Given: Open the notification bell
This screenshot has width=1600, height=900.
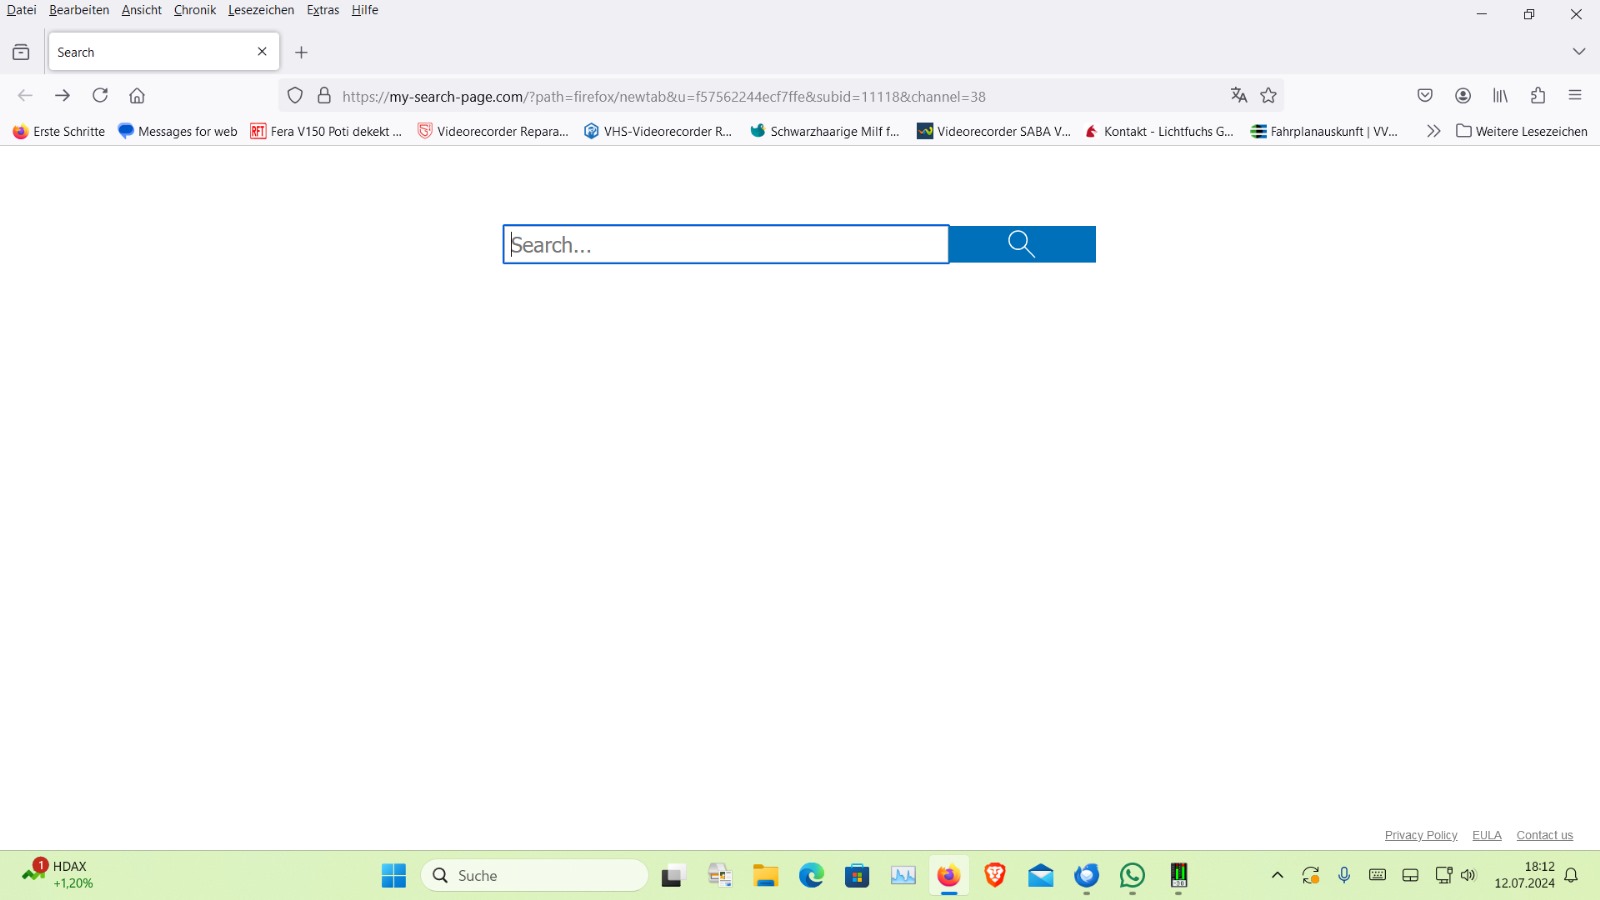Looking at the screenshot, I should [x=1571, y=876].
